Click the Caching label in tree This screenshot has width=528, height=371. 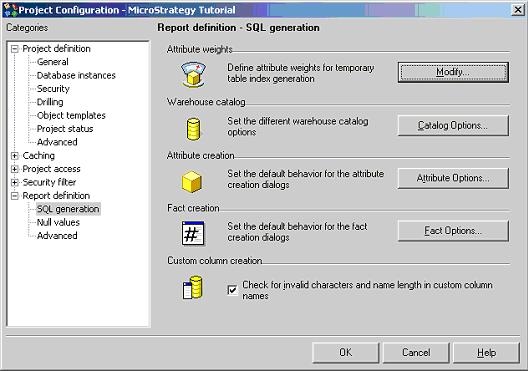pyautogui.click(x=38, y=156)
